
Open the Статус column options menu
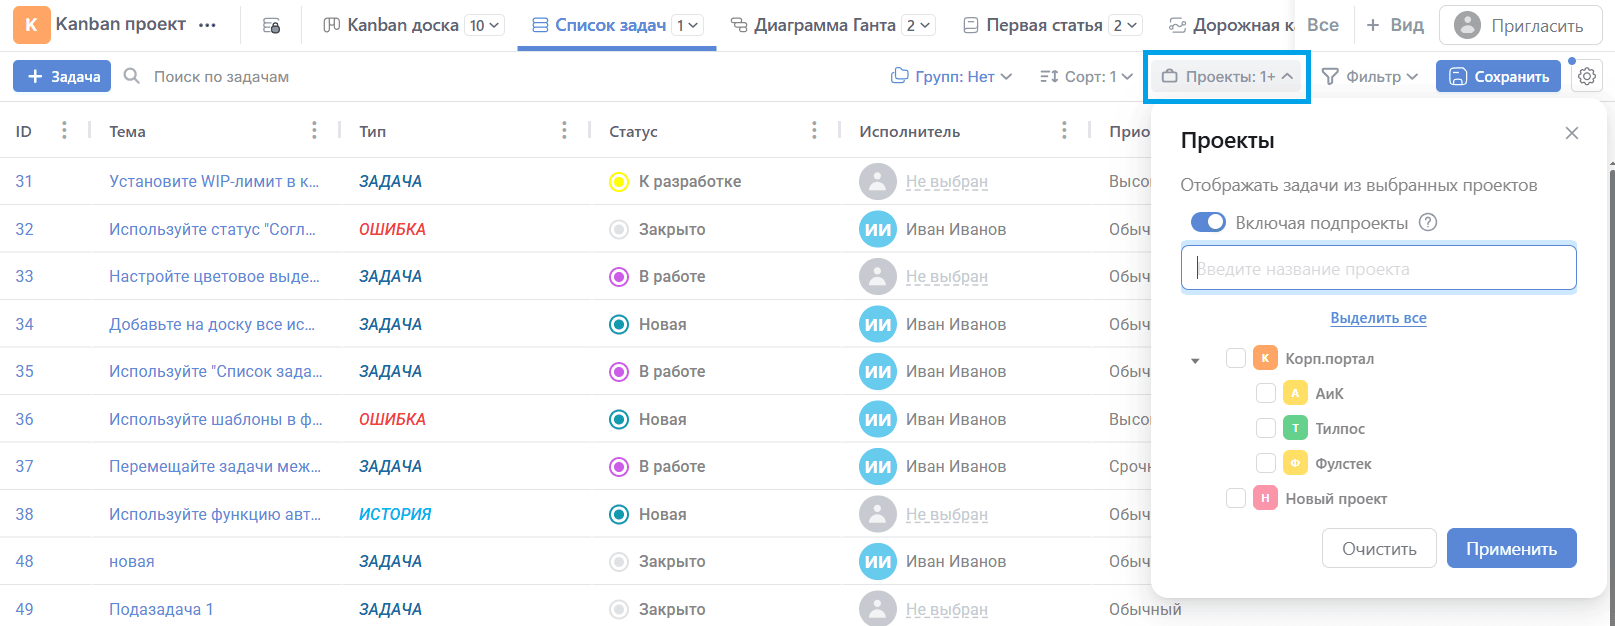point(814,131)
